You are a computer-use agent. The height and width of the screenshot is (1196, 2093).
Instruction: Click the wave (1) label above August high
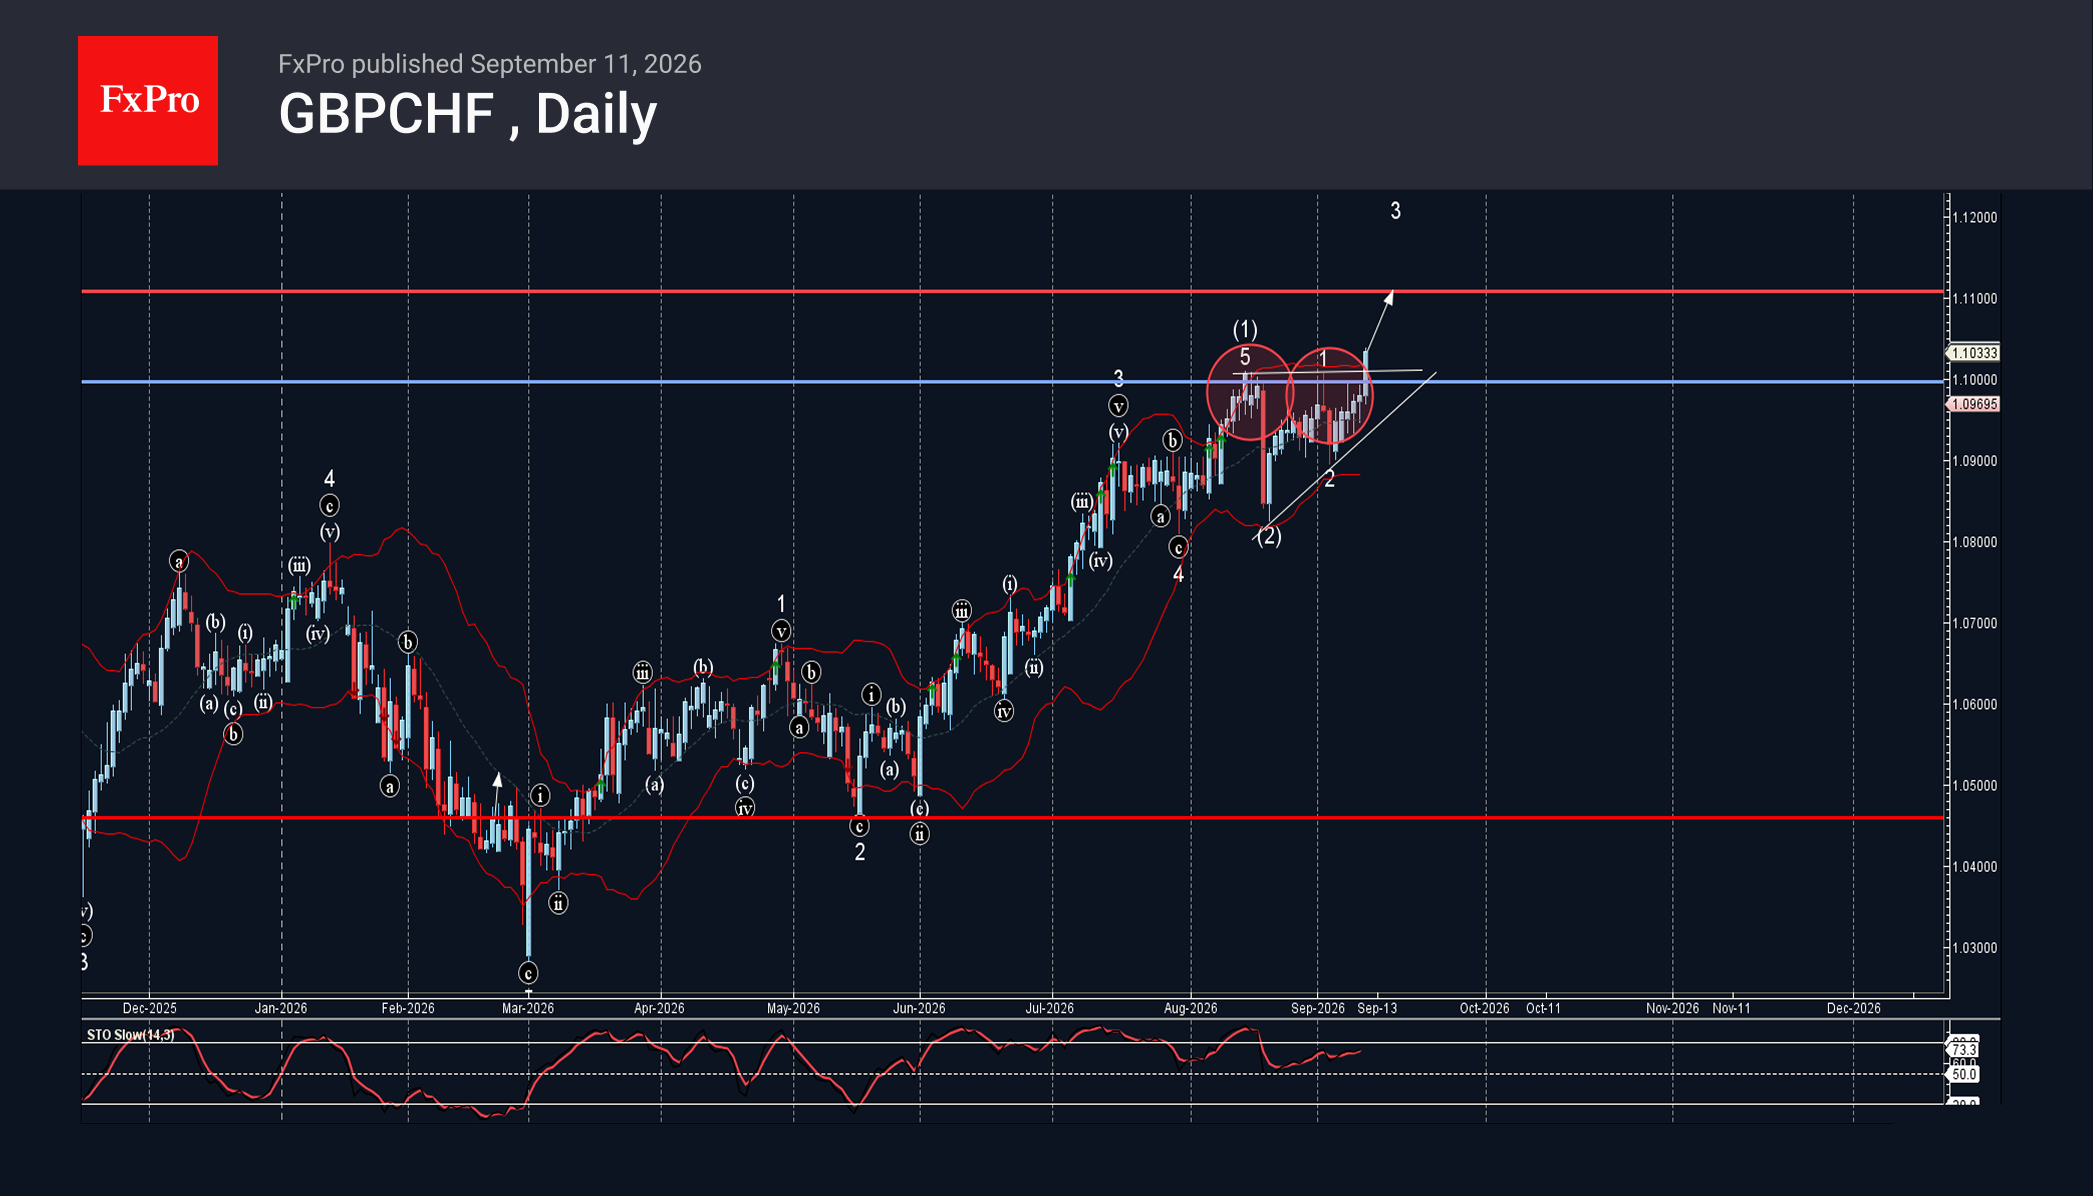tap(1245, 329)
